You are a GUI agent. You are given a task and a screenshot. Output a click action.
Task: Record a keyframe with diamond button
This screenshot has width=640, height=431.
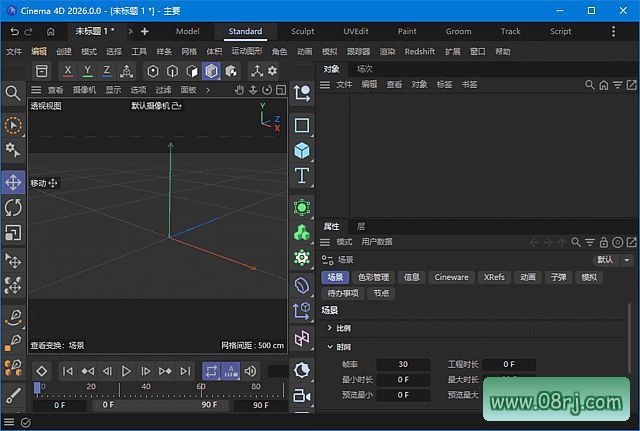pyautogui.click(x=42, y=371)
